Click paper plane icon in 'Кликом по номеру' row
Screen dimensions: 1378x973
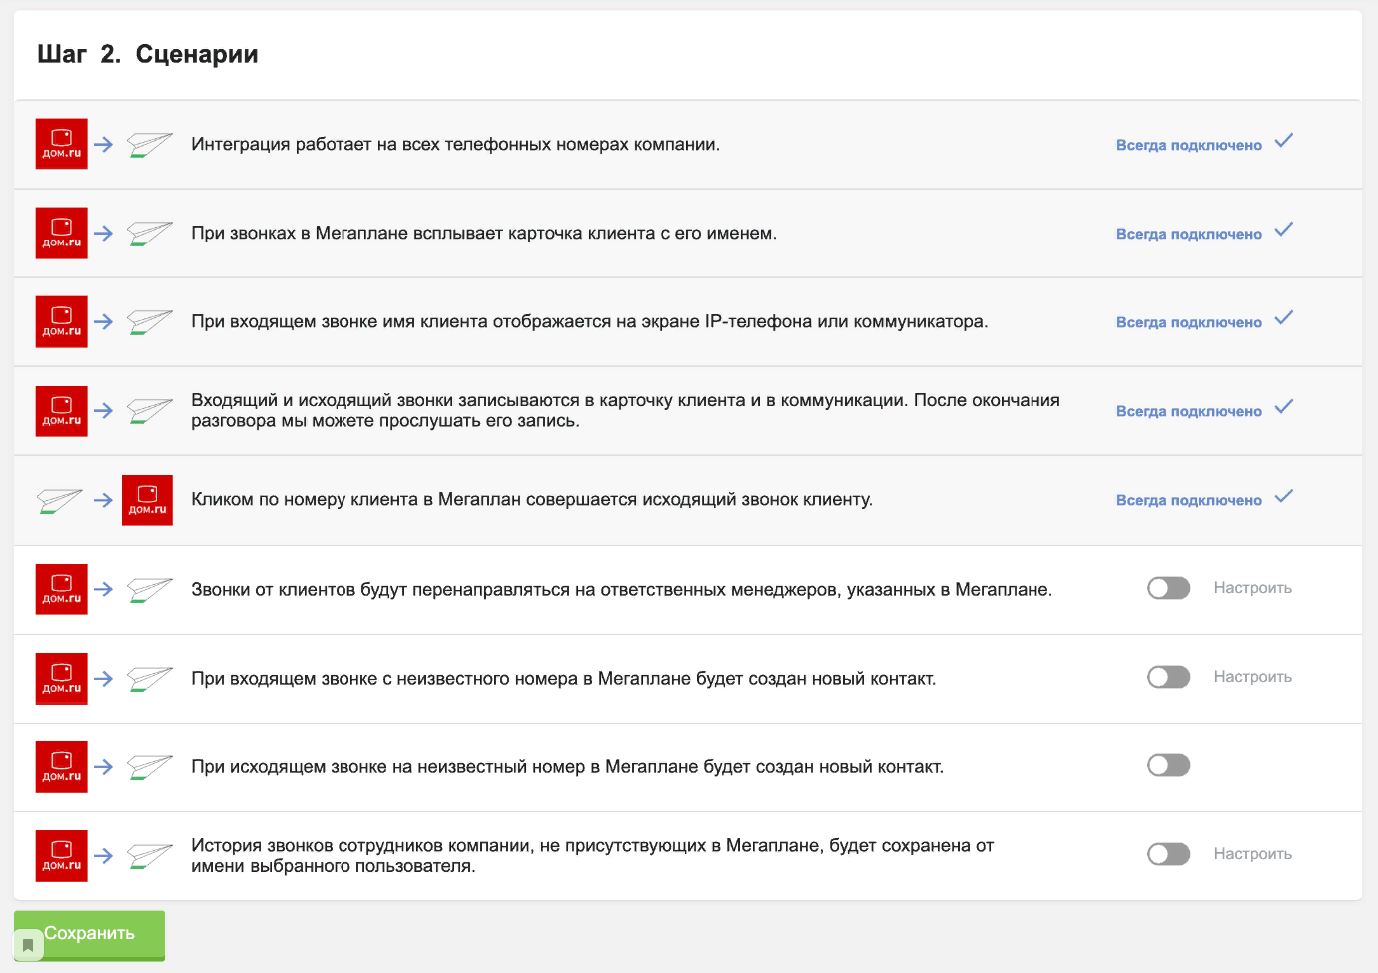coord(60,500)
